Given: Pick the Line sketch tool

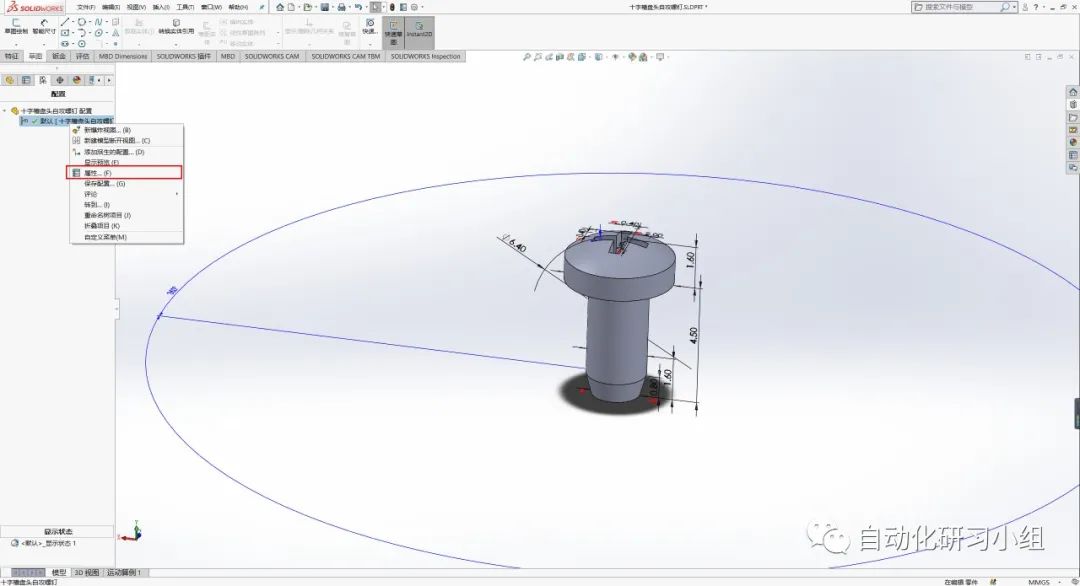Looking at the screenshot, I should click(65, 22).
